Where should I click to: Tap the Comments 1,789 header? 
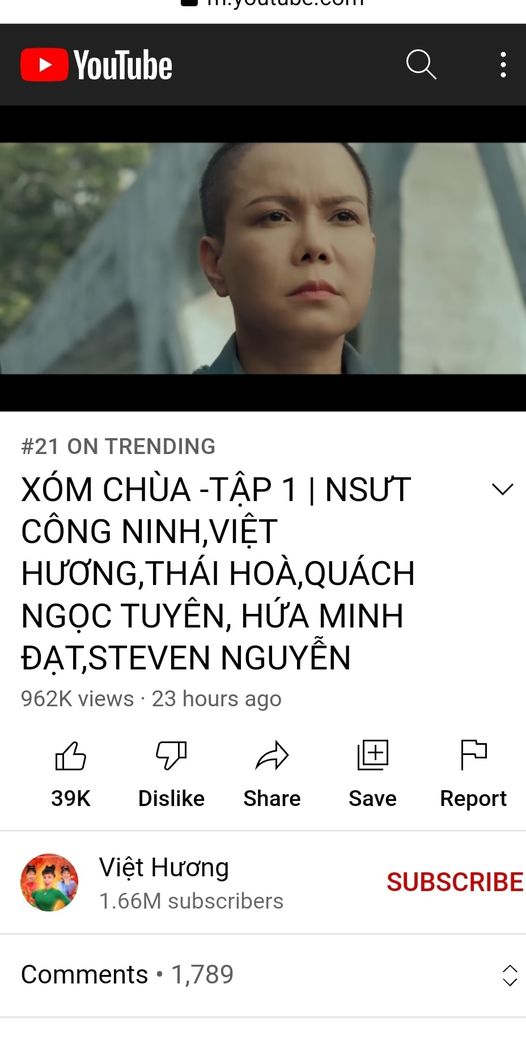click(x=127, y=975)
